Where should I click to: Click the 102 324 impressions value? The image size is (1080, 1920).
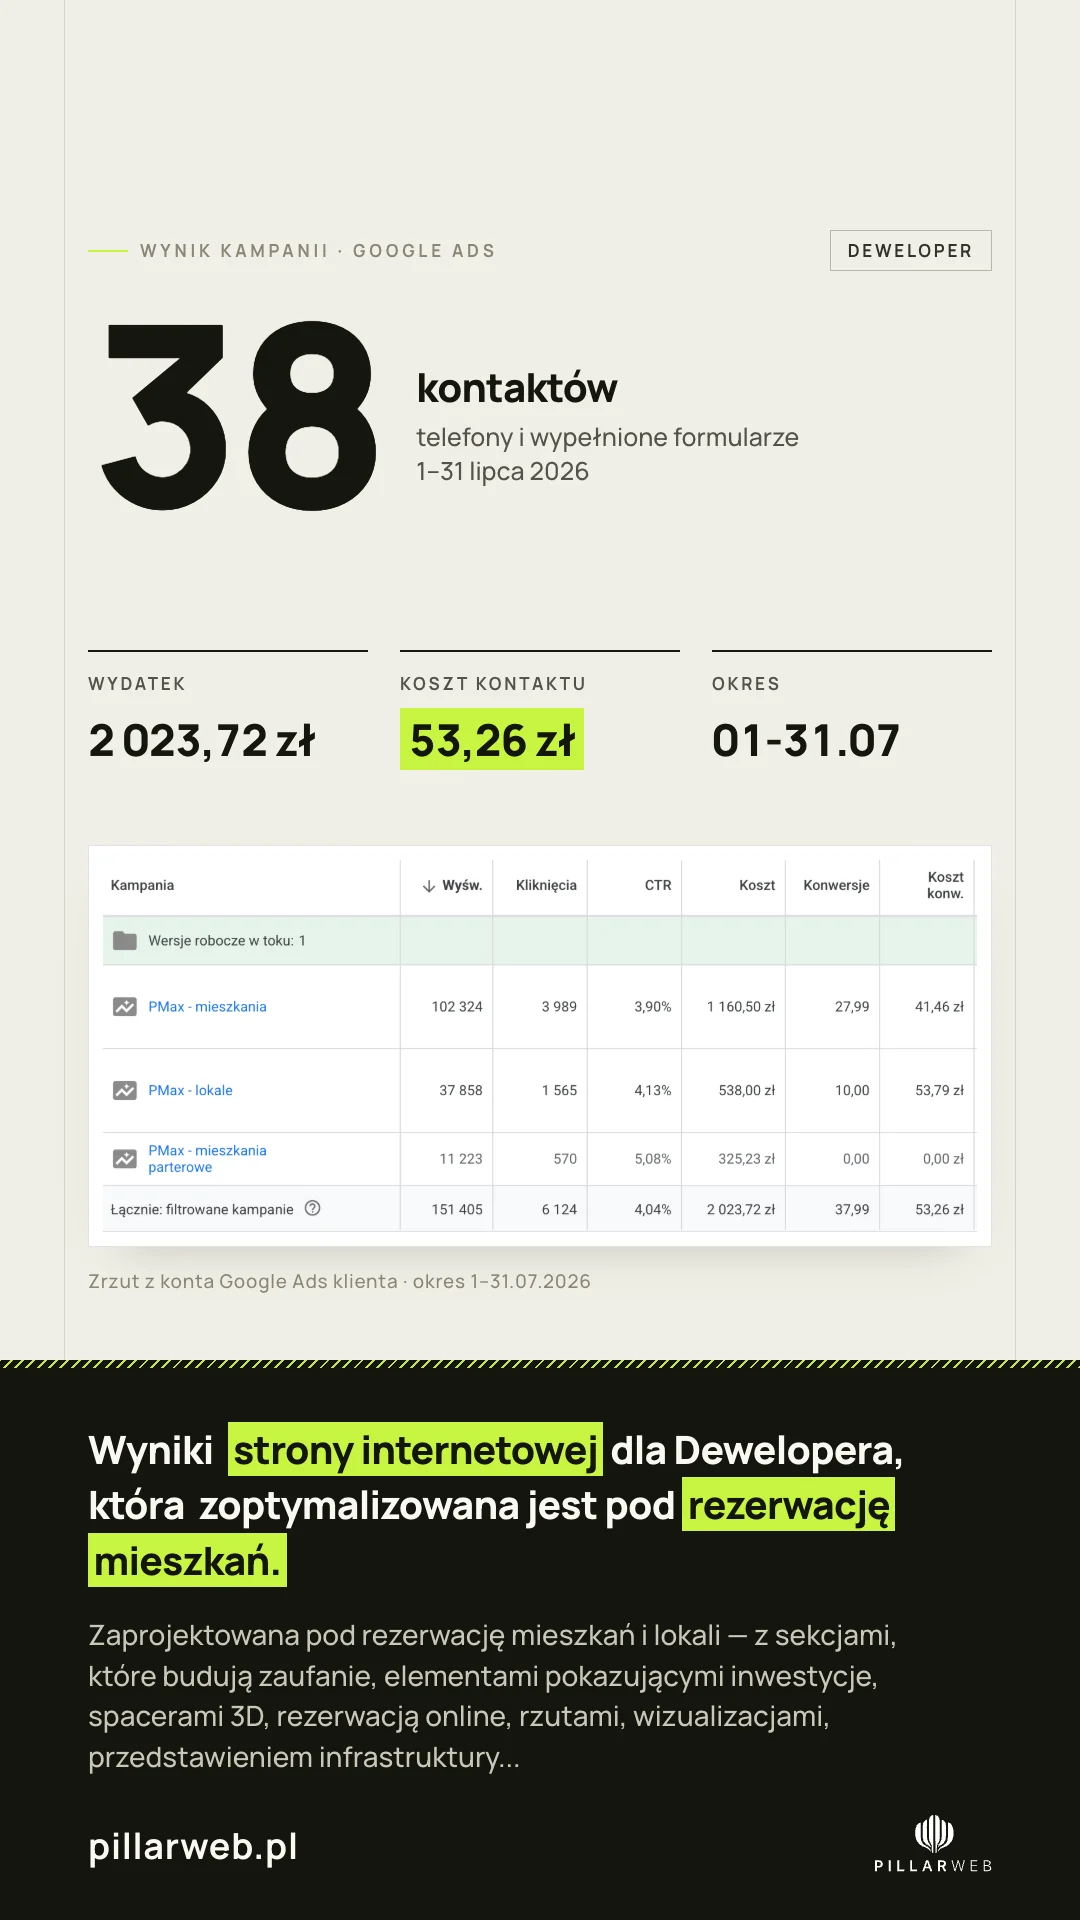pos(457,1007)
